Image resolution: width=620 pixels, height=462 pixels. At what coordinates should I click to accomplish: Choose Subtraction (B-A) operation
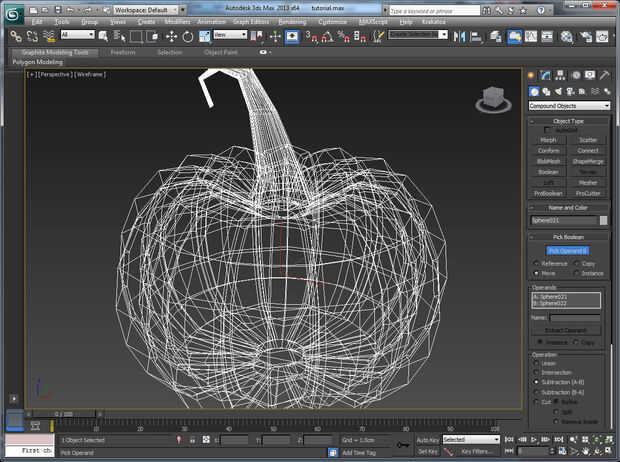[535, 392]
